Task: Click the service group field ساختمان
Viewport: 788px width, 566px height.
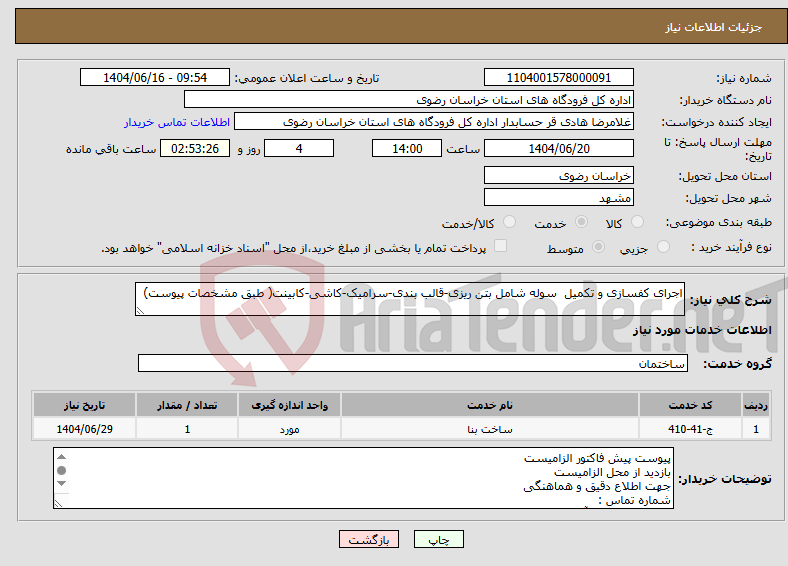Action: 413,363
